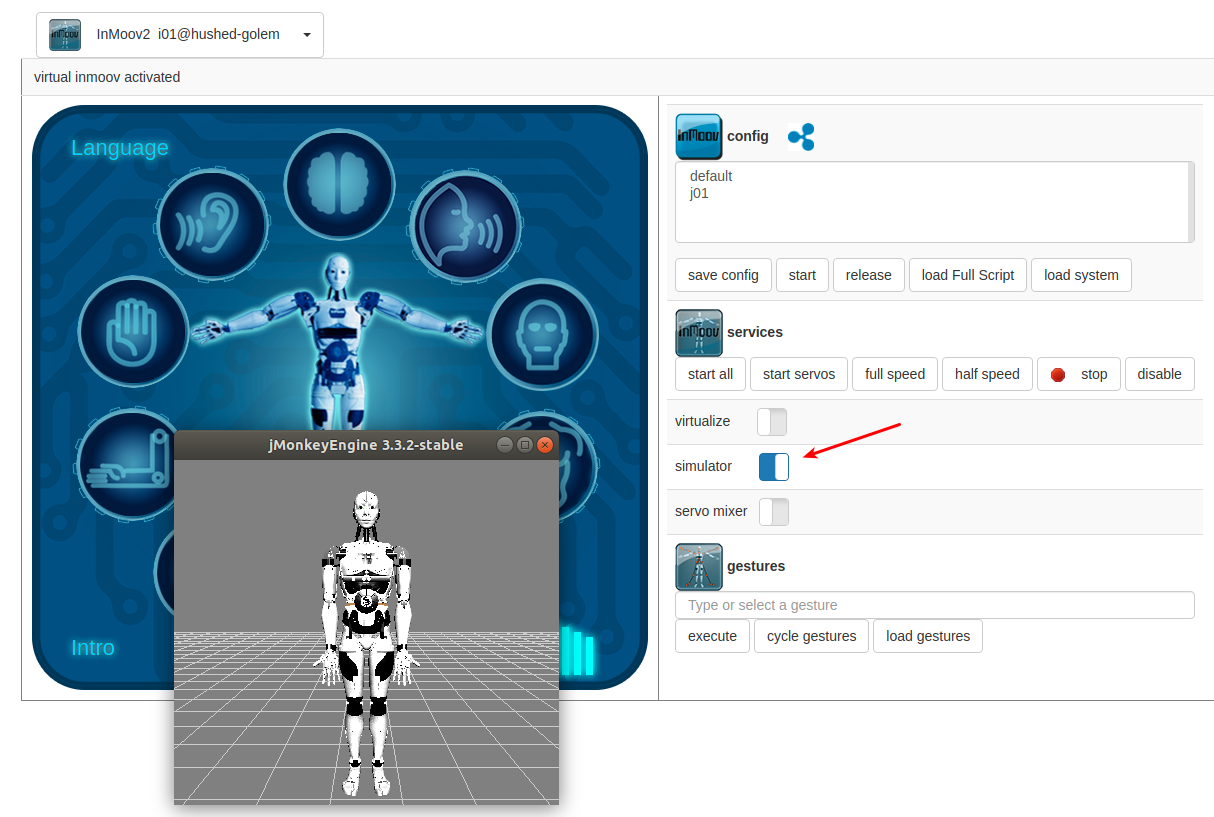Open the InMoov2 i01@hushed-golem dropdown
The width and height of the screenshot is (1214, 817).
(x=180, y=35)
